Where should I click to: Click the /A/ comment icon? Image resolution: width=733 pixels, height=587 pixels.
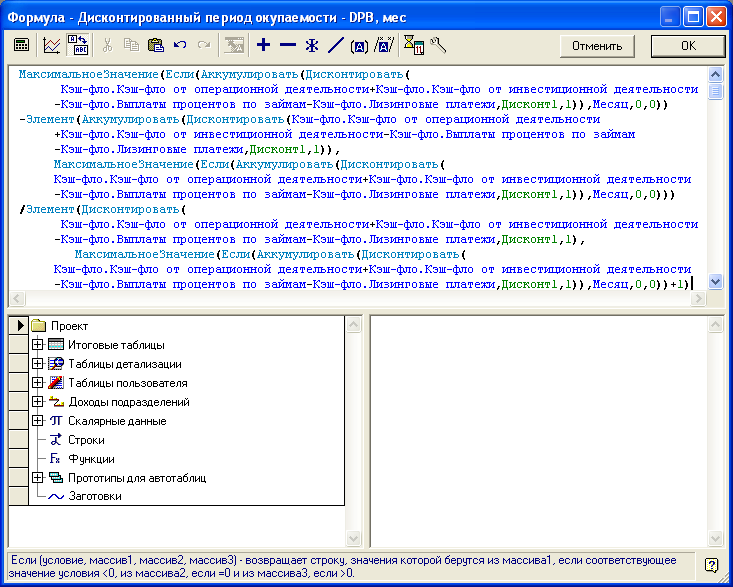click(x=384, y=45)
